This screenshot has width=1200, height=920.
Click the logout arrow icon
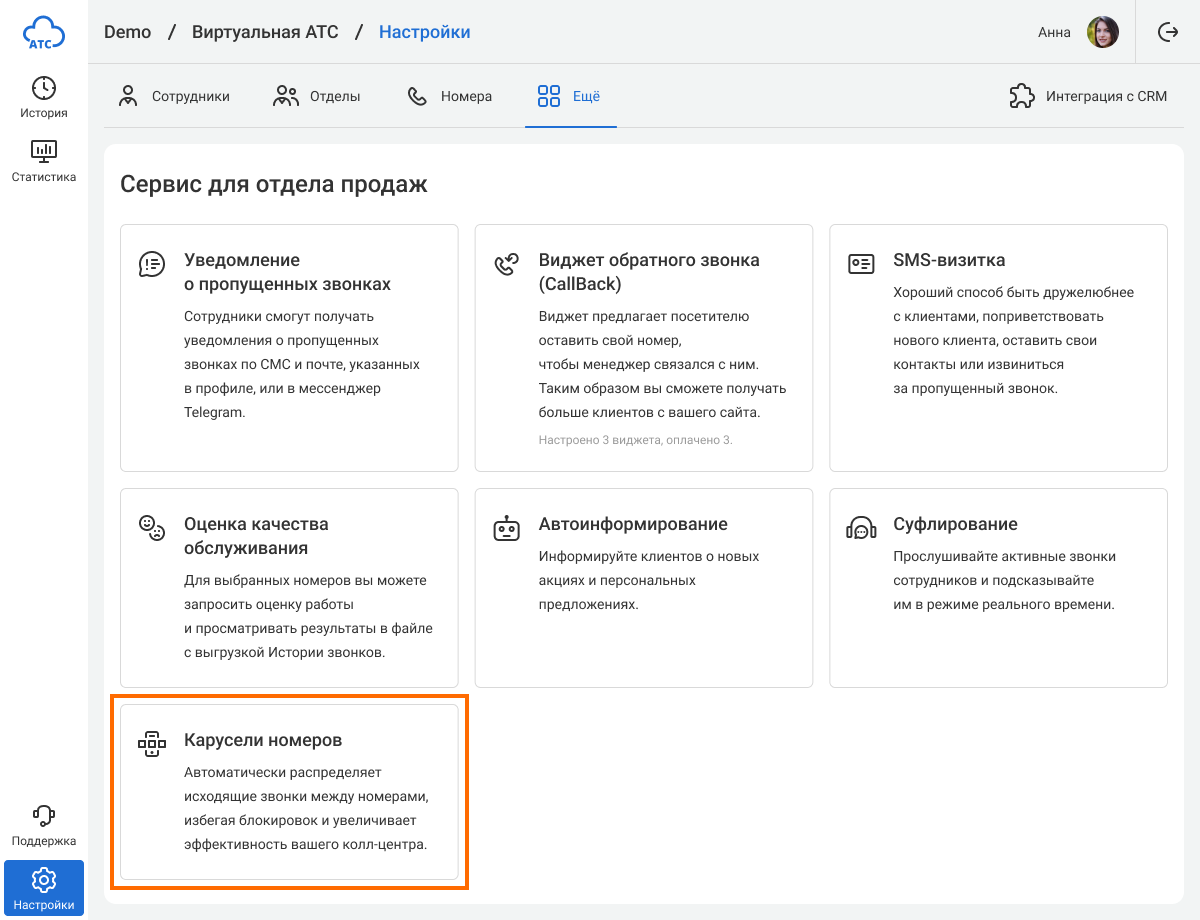(x=1168, y=32)
